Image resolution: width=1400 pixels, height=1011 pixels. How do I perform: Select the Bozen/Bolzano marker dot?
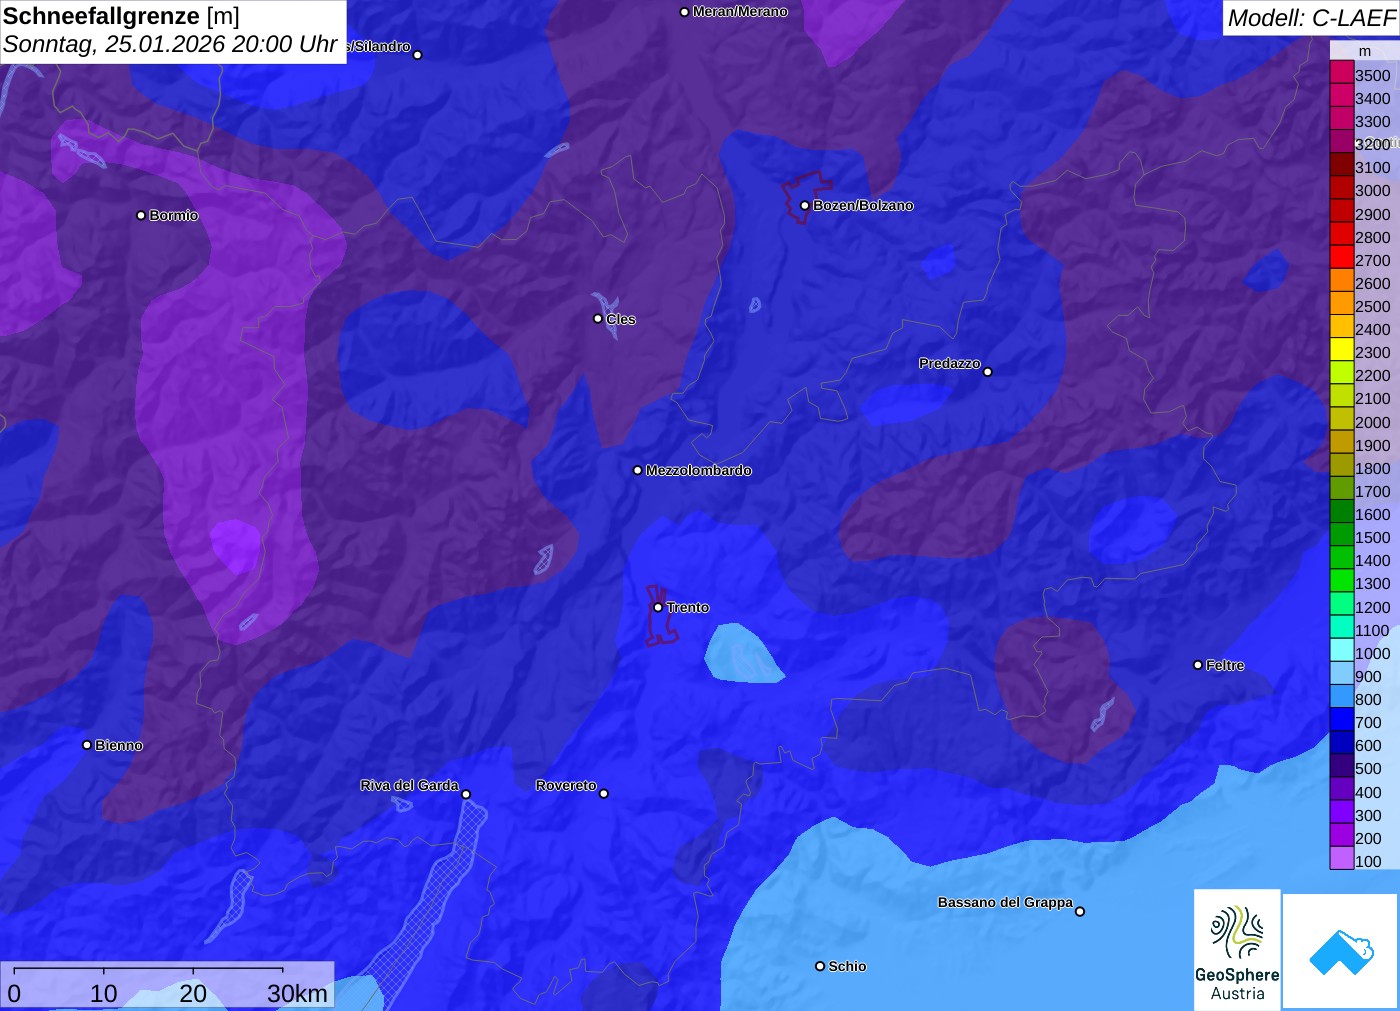pos(805,206)
